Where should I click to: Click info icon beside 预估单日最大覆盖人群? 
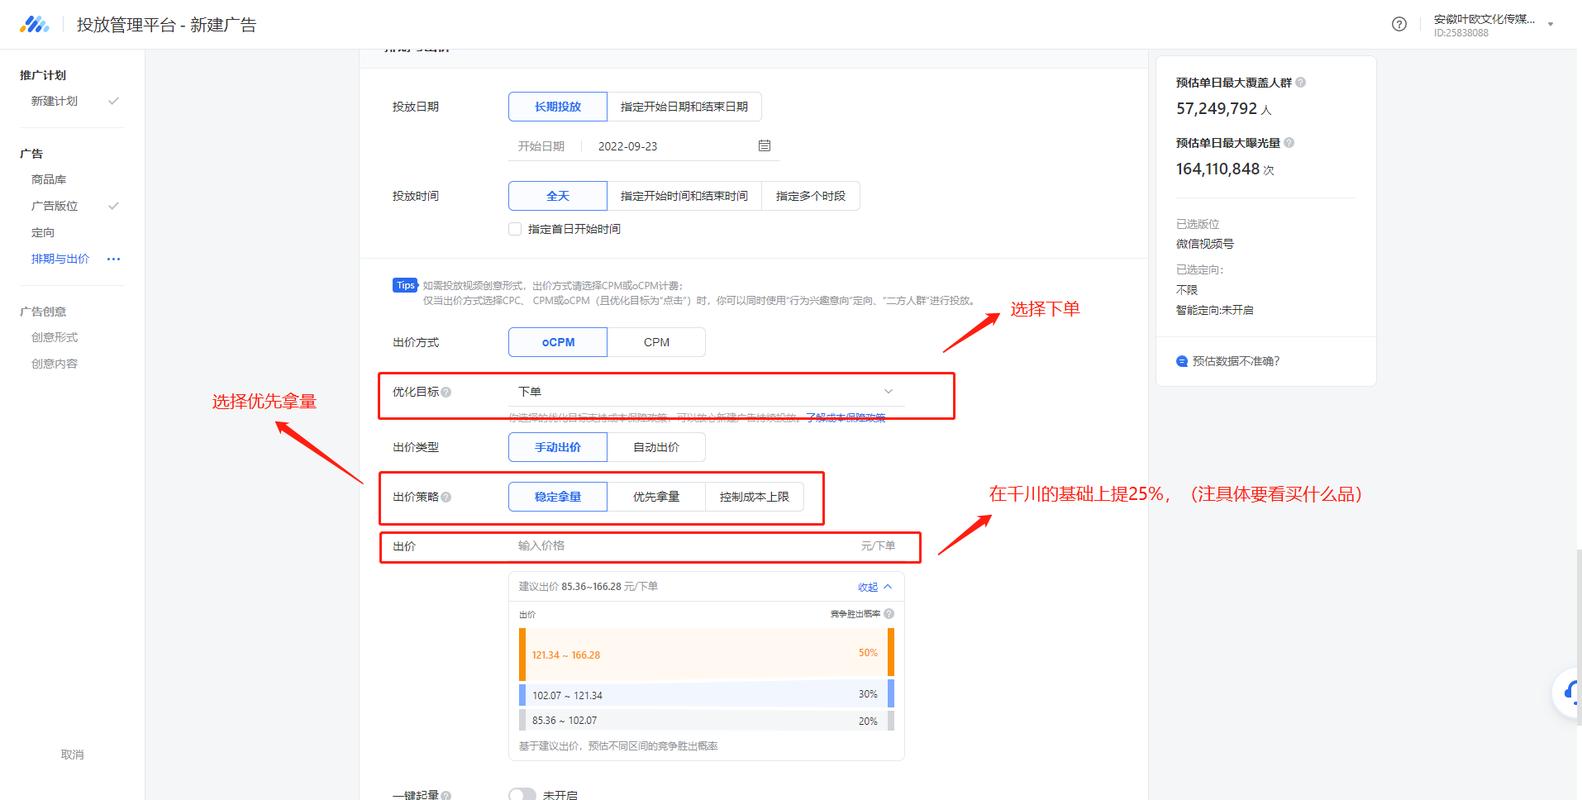pos(1301,83)
